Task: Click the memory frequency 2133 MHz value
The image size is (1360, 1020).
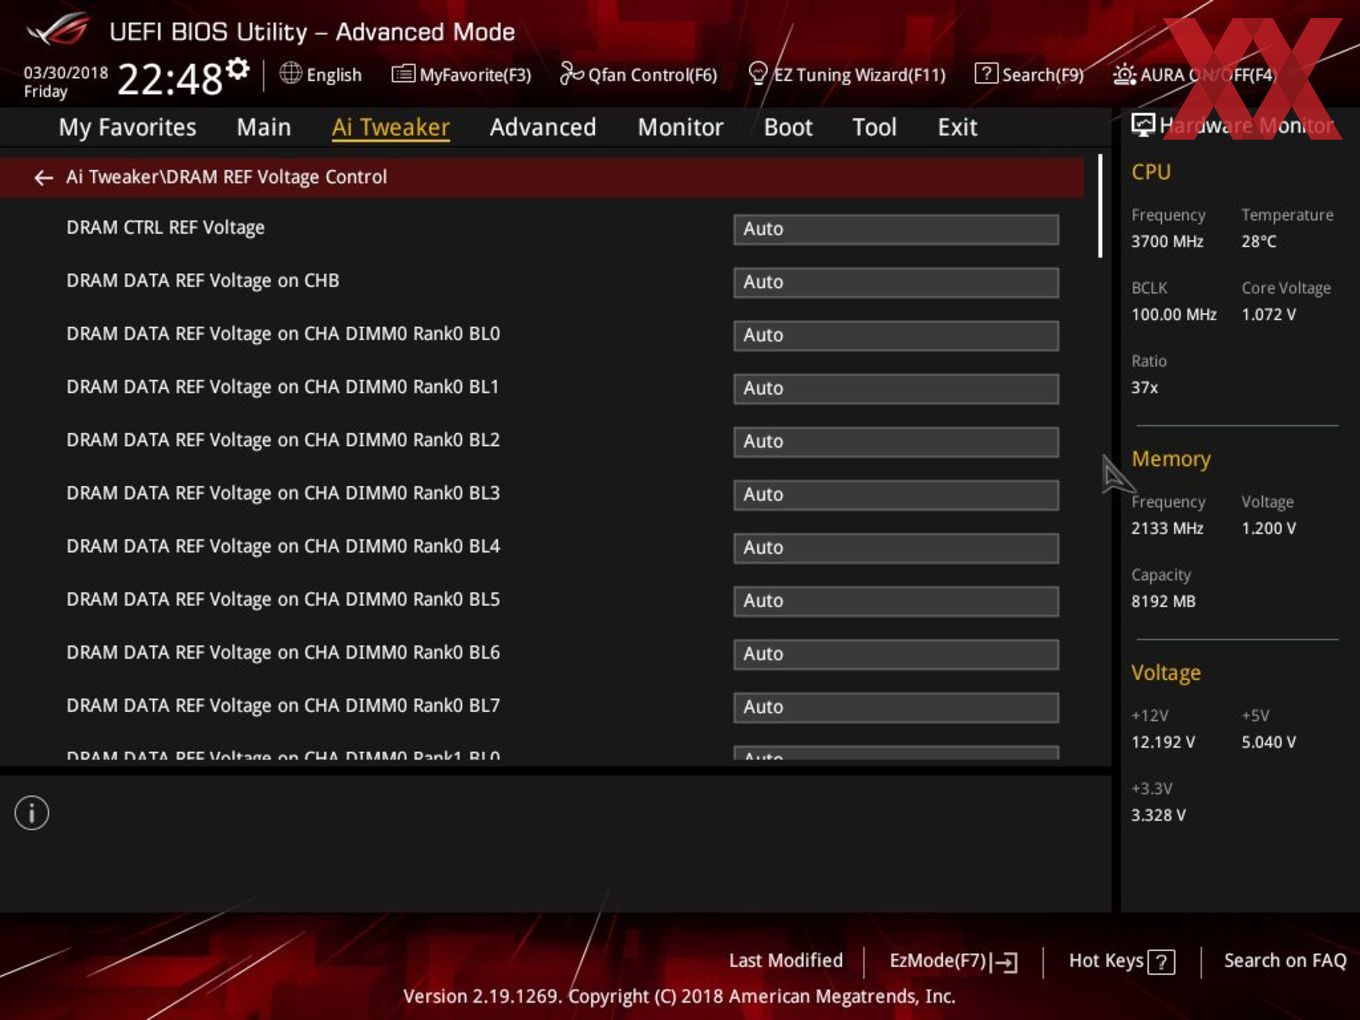Action: click(1167, 528)
